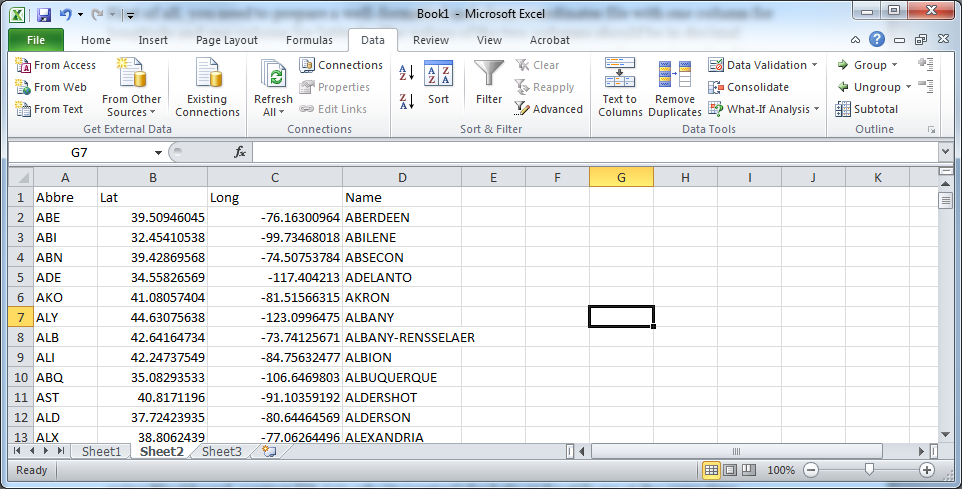Import data using From Access

tap(56, 65)
